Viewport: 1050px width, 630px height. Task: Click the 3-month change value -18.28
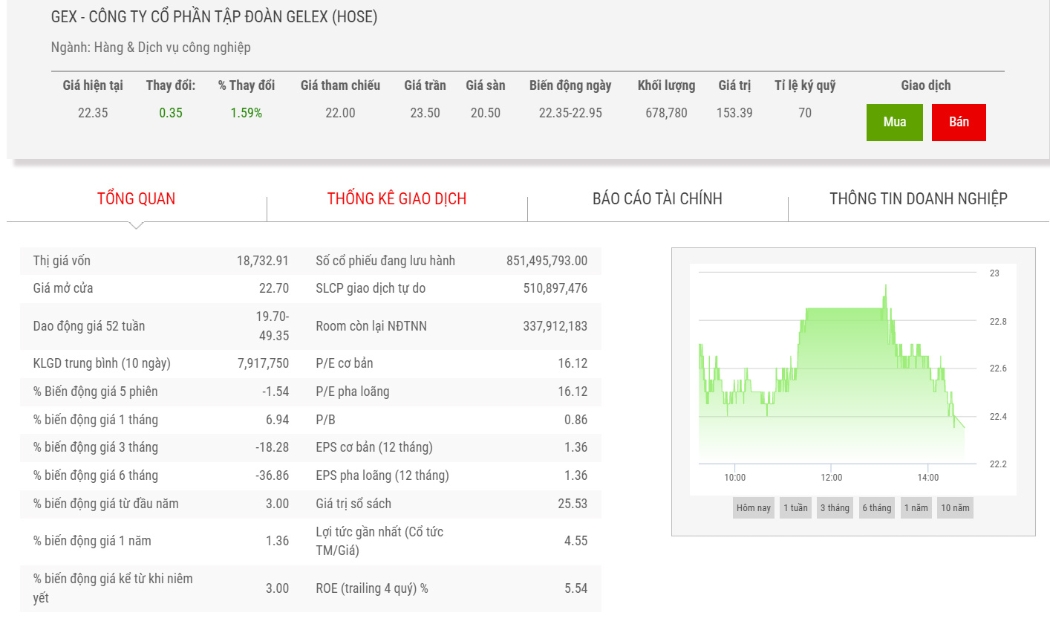(x=272, y=447)
